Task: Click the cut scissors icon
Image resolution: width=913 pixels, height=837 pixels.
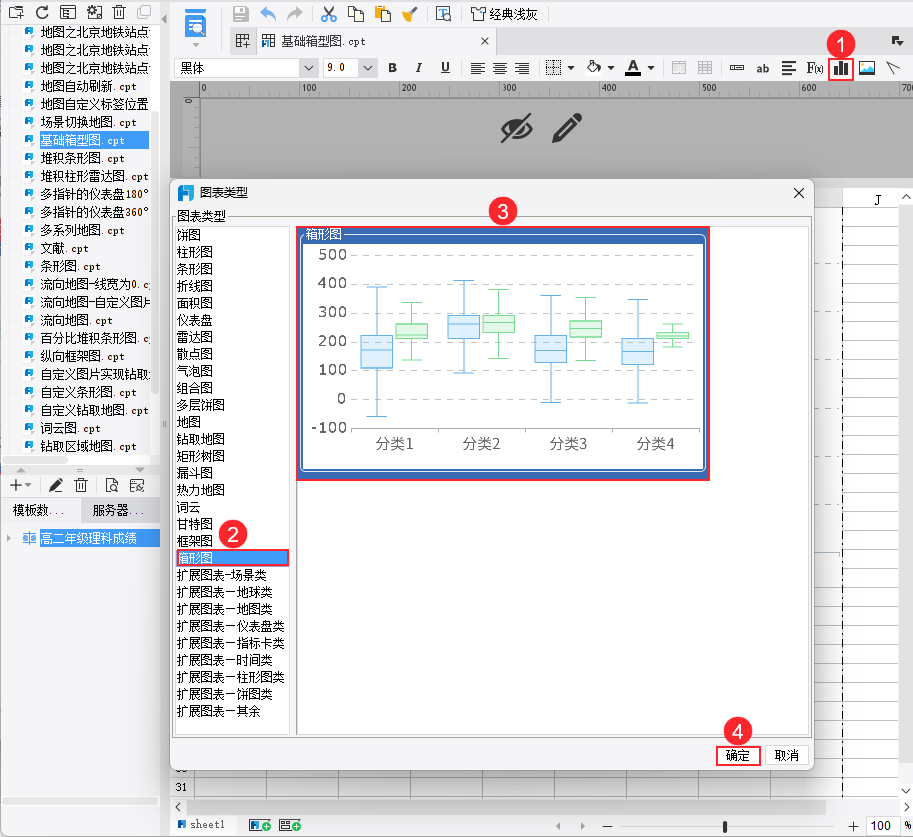Action: [328, 13]
